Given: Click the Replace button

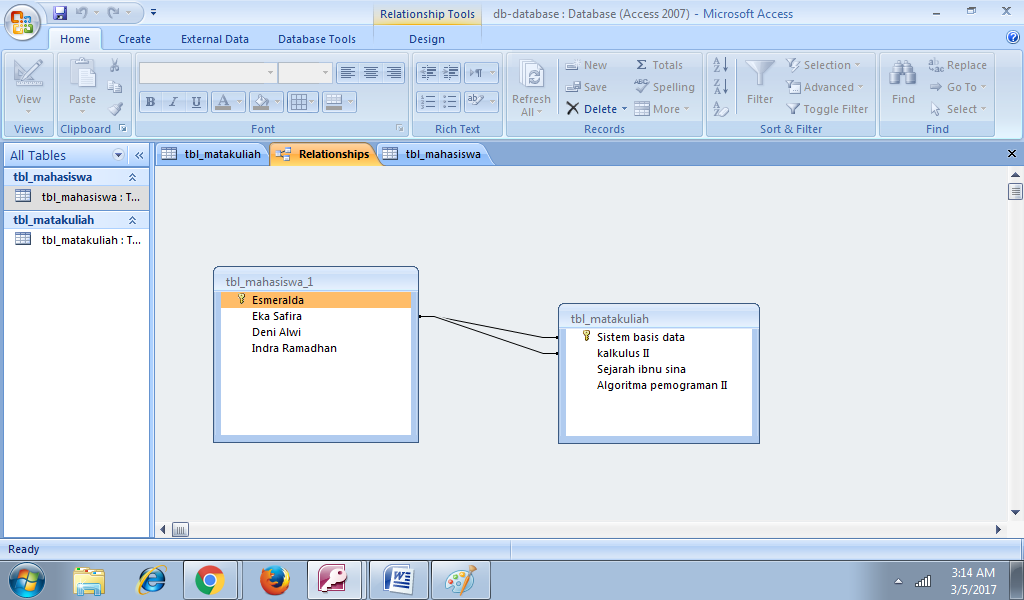Looking at the screenshot, I should click(x=958, y=64).
